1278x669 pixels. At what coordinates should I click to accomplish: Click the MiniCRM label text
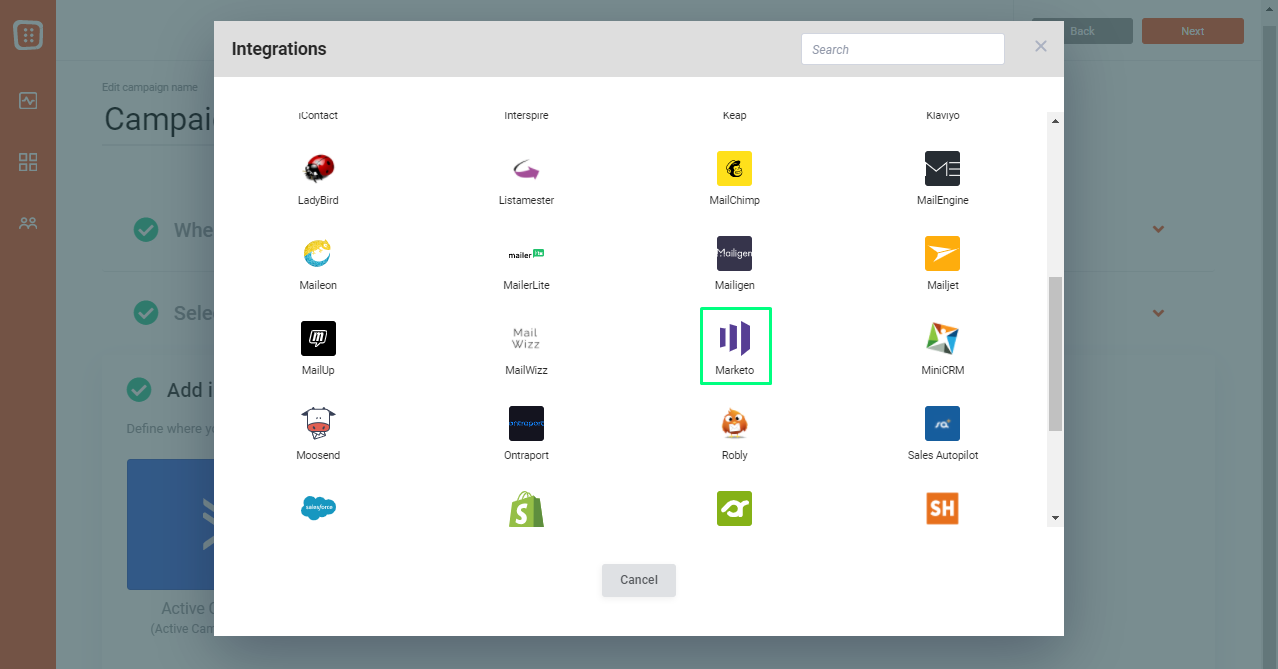tap(942, 370)
